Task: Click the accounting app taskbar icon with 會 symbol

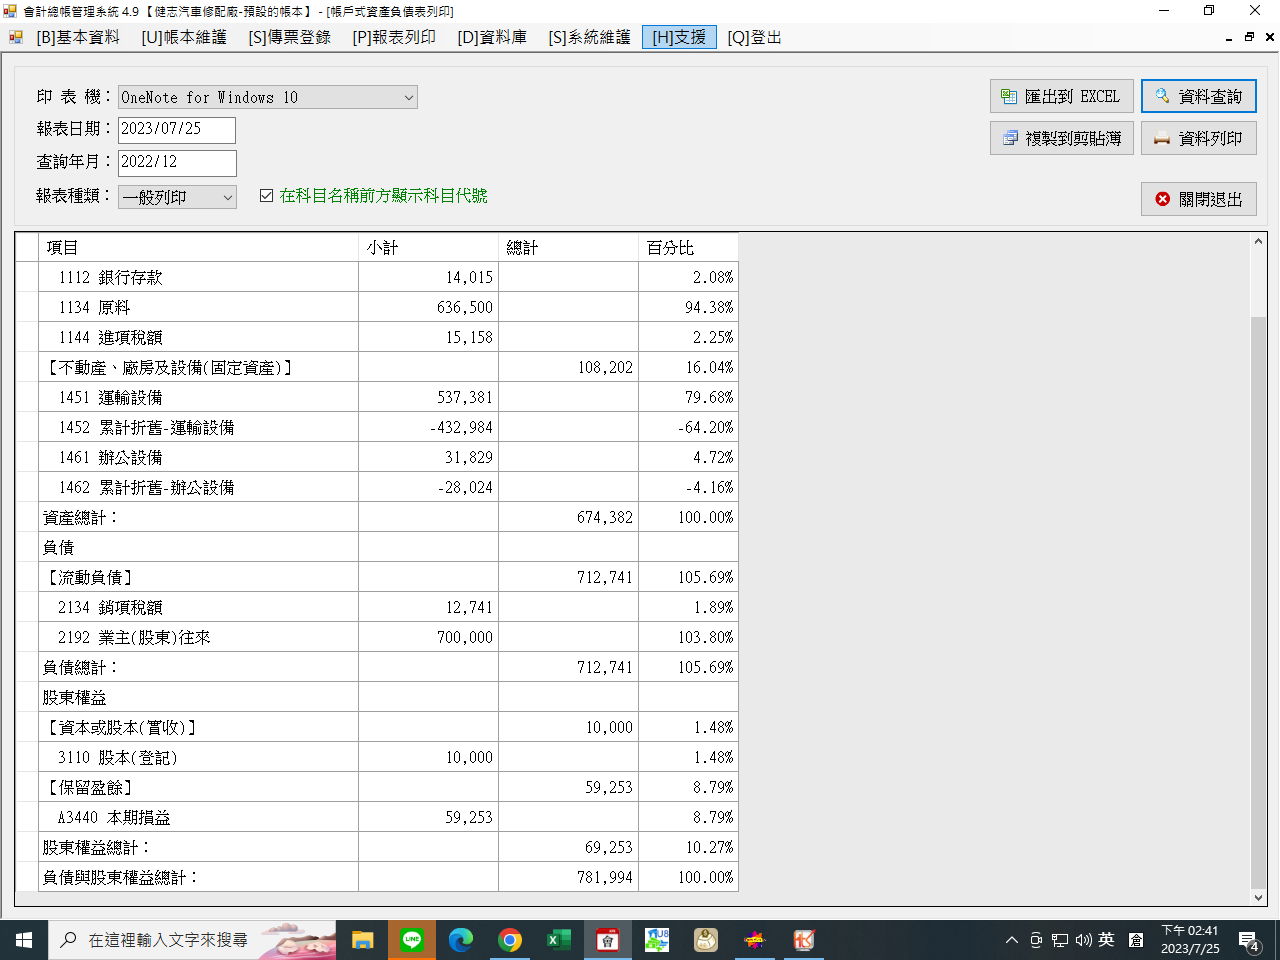Action: (608, 940)
